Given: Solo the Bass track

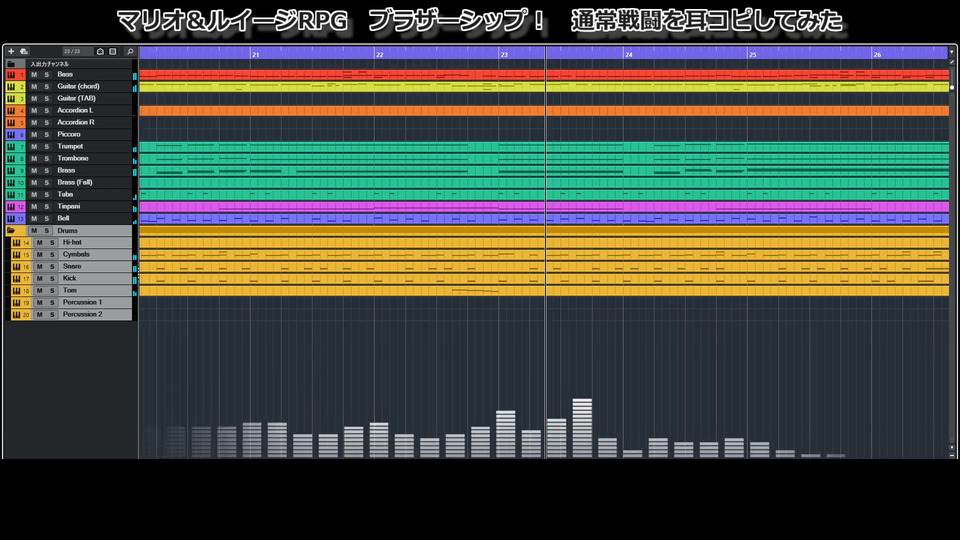Looking at the screenshot, I should coord(47,75).
